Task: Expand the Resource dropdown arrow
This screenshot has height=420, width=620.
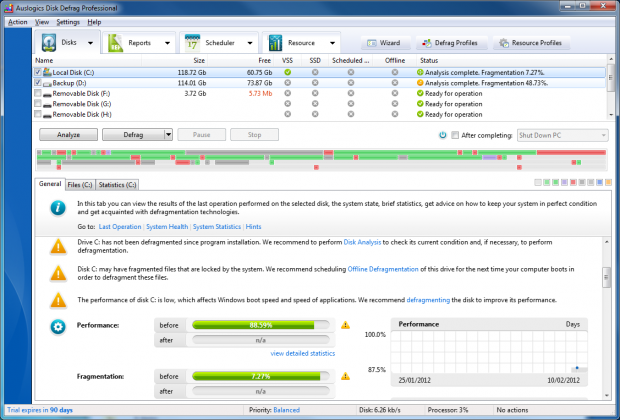Action: 333,43
